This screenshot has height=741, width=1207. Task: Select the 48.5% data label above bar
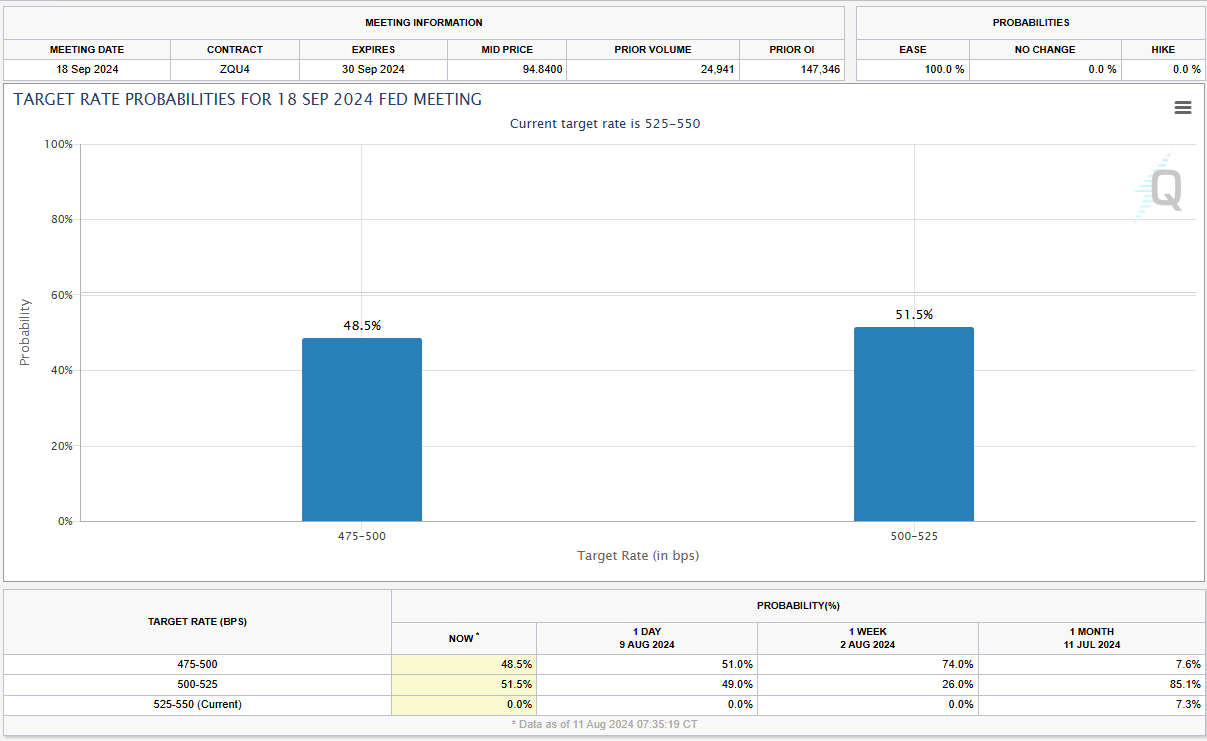(x=362, y=326)
